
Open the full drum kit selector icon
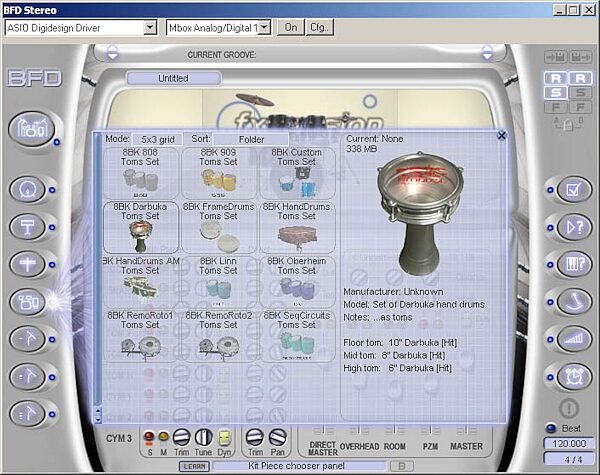[31, 129]
